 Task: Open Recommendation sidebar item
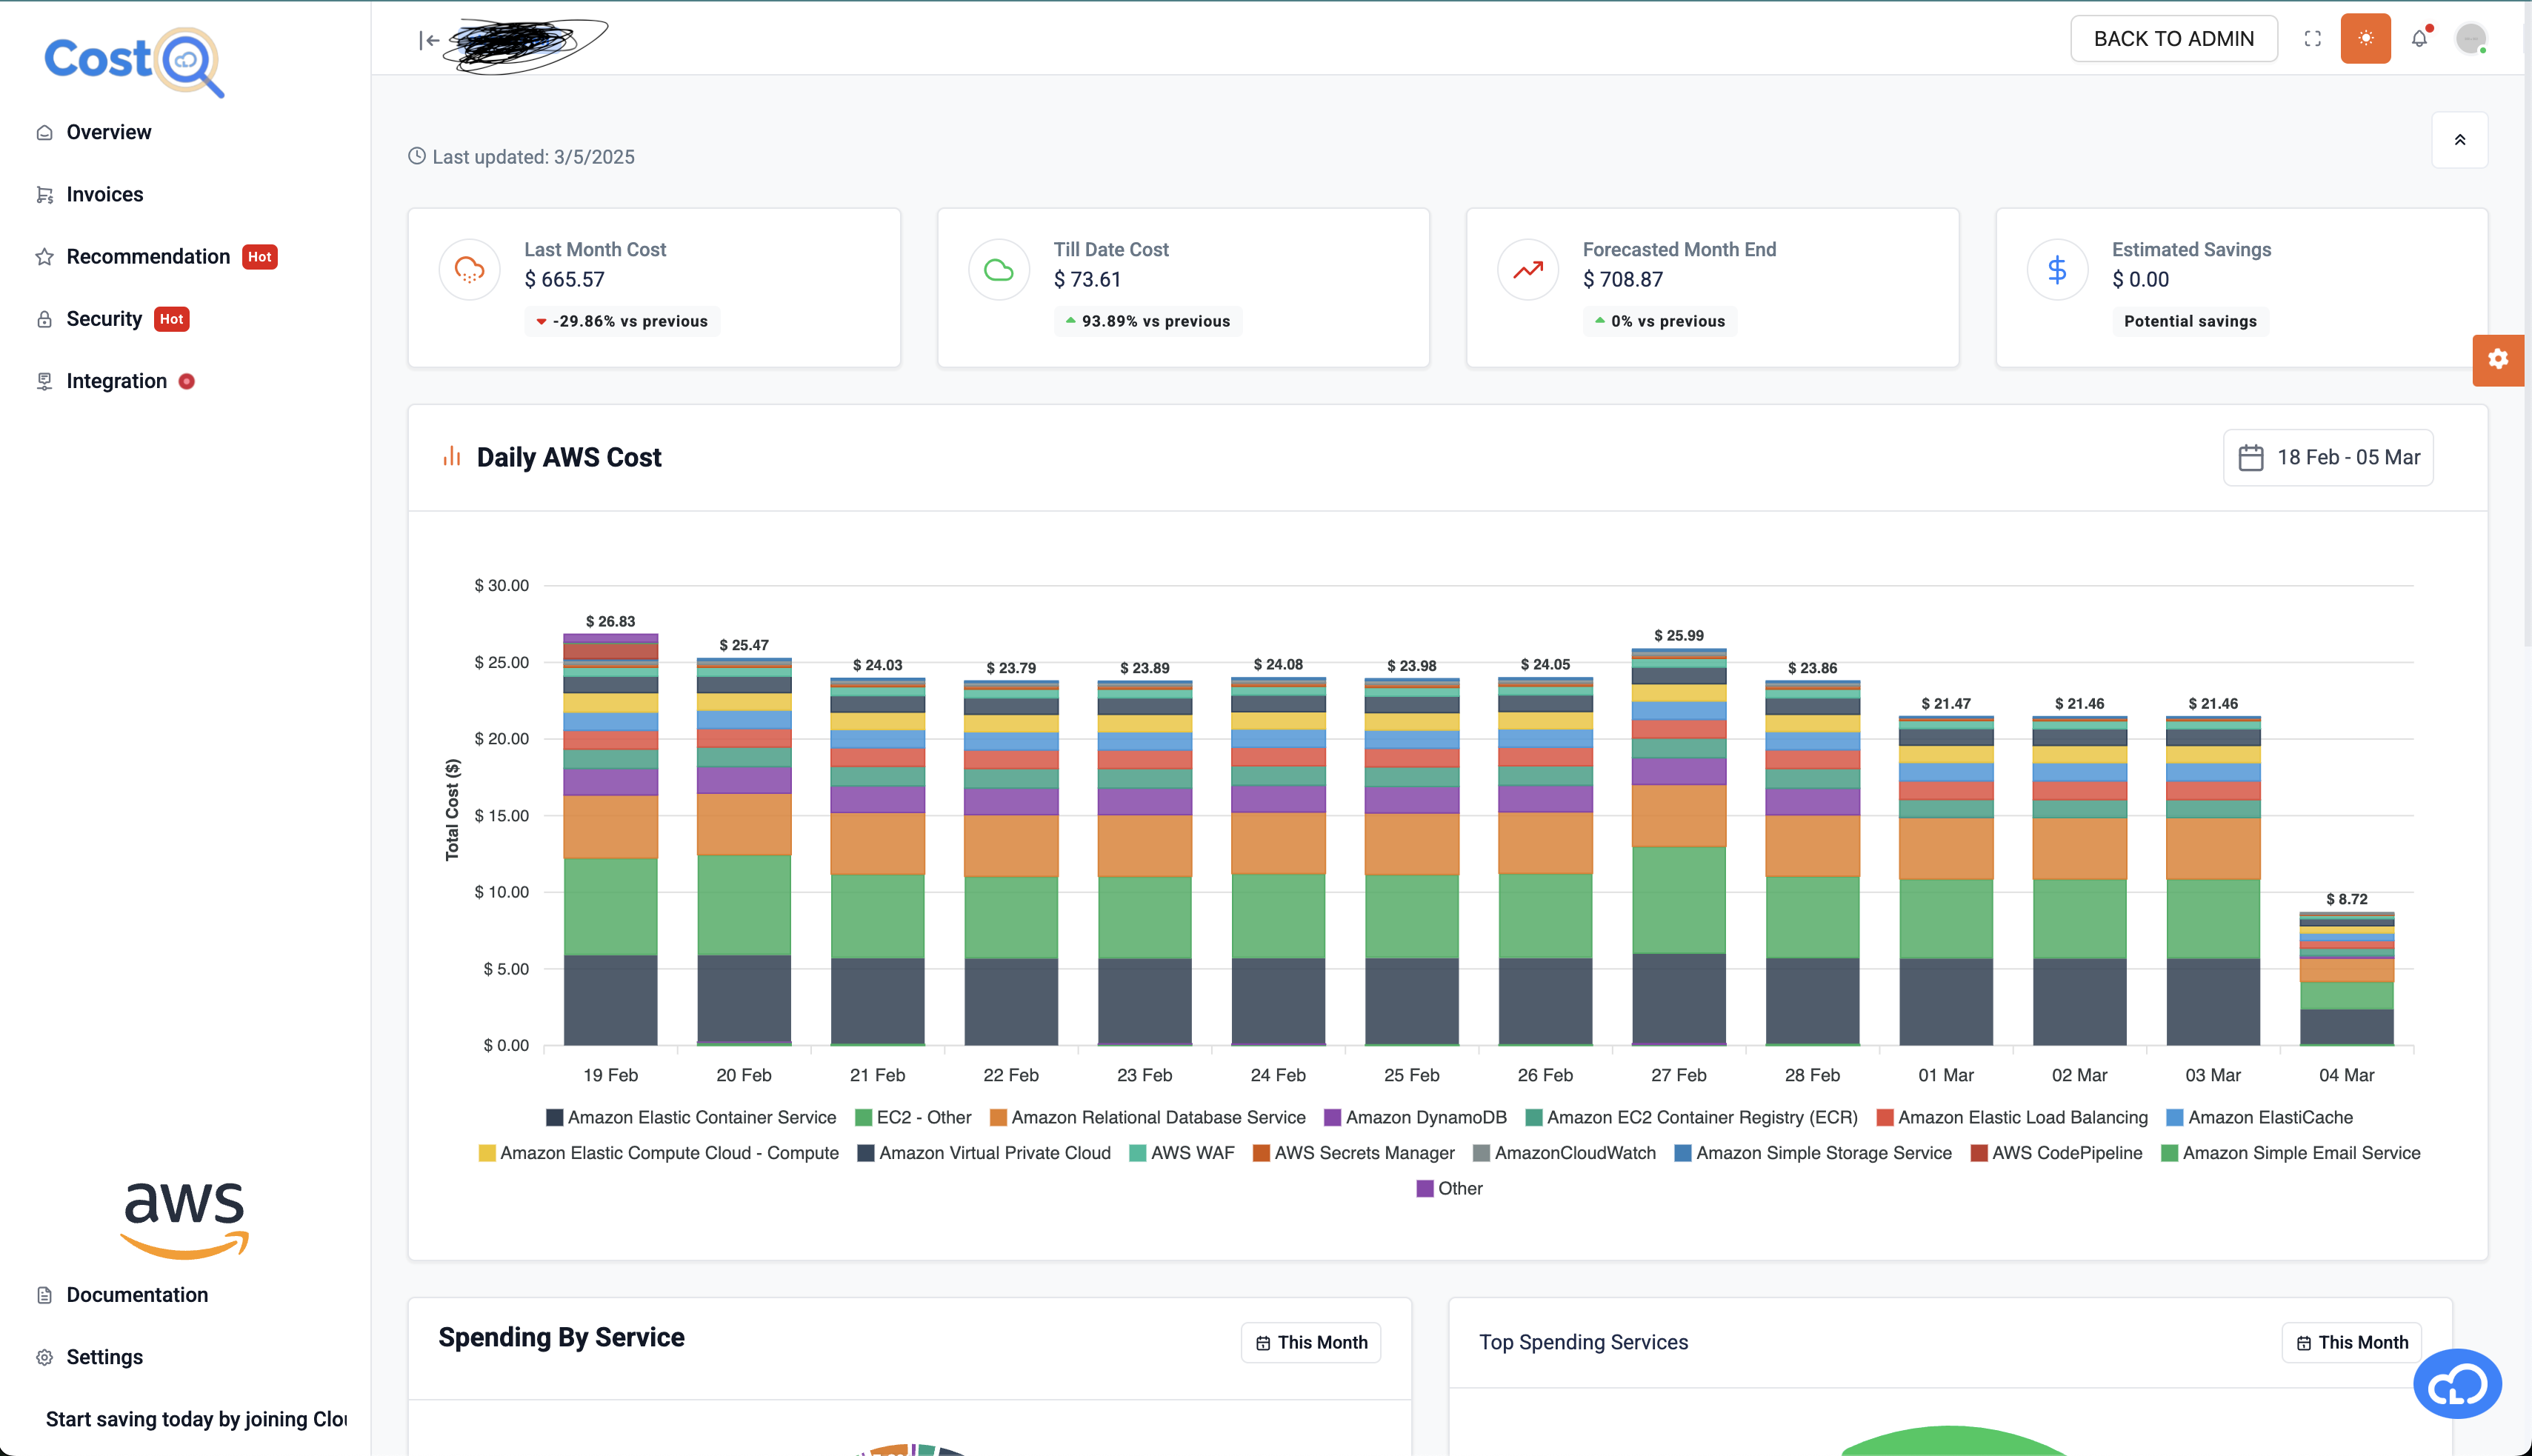click(x=148, y=257)
